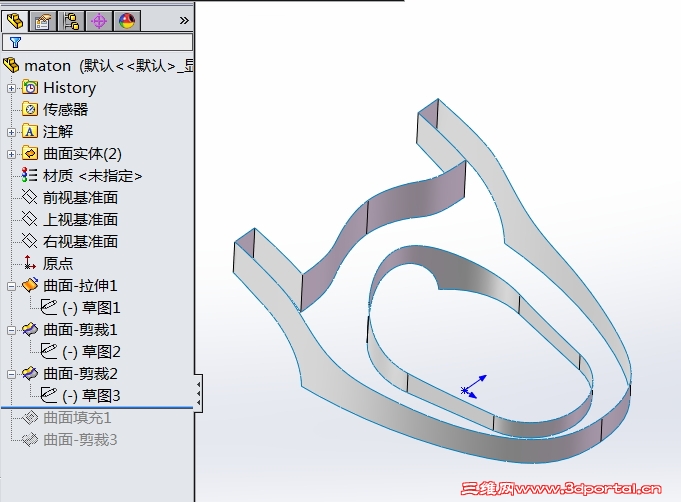Click the suppressed 曲面填充1 icon

(30, 417)
